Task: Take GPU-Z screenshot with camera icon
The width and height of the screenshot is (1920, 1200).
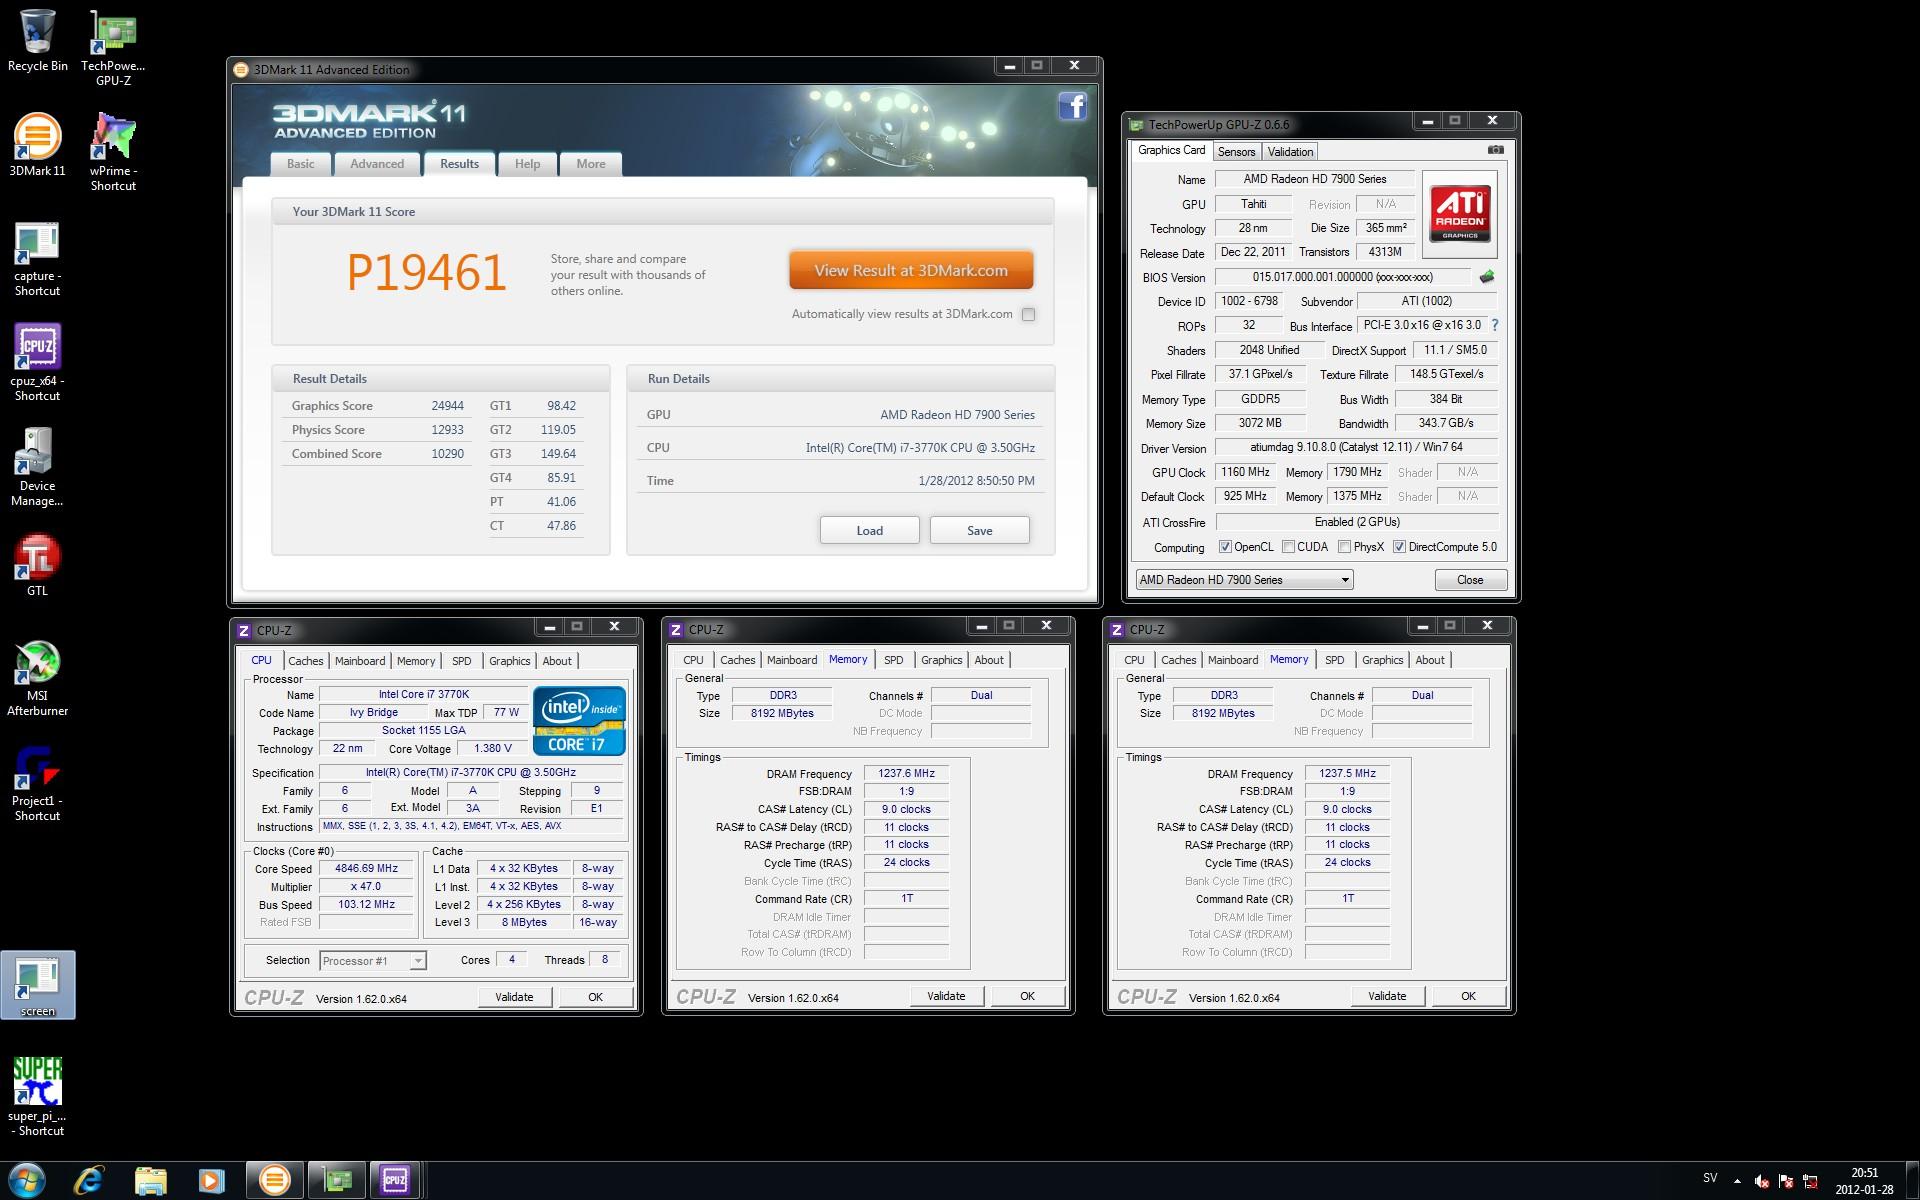Action: pyautogui.click(x=1495, y=150)
